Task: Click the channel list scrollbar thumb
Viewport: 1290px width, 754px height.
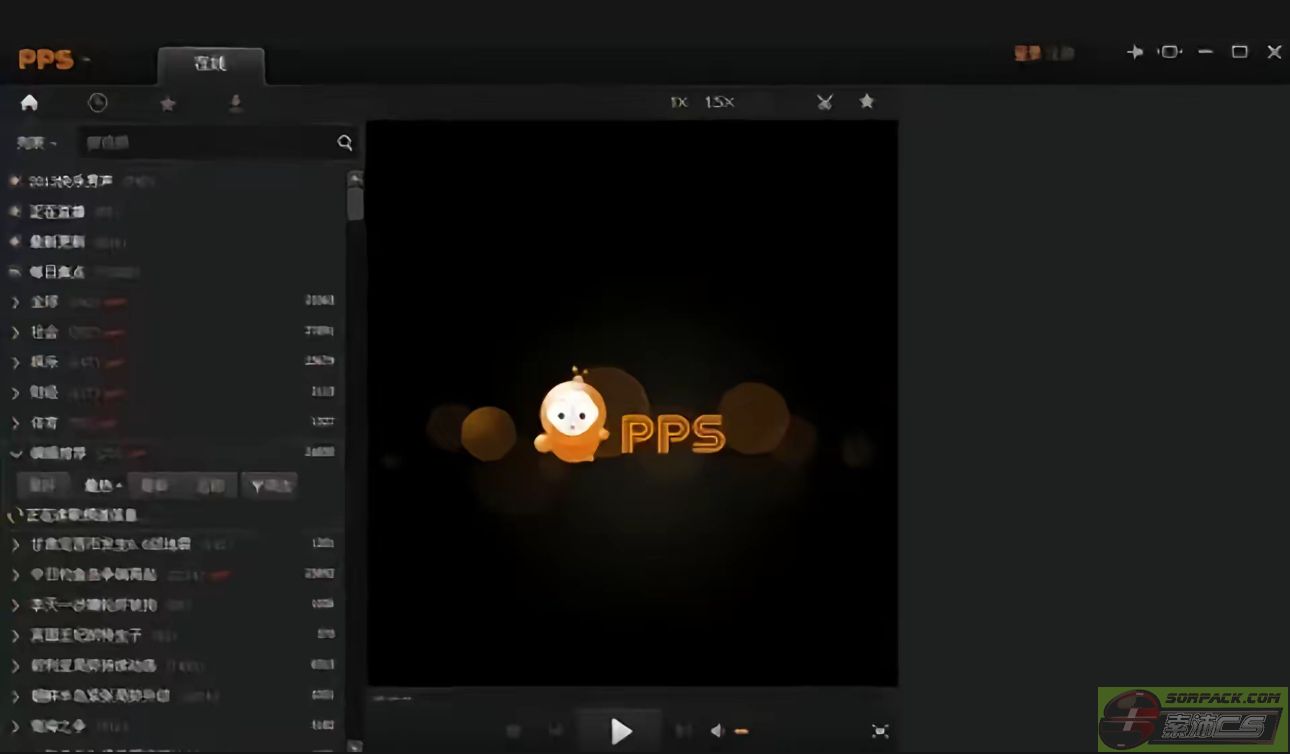Action: (x=354, y=204)
